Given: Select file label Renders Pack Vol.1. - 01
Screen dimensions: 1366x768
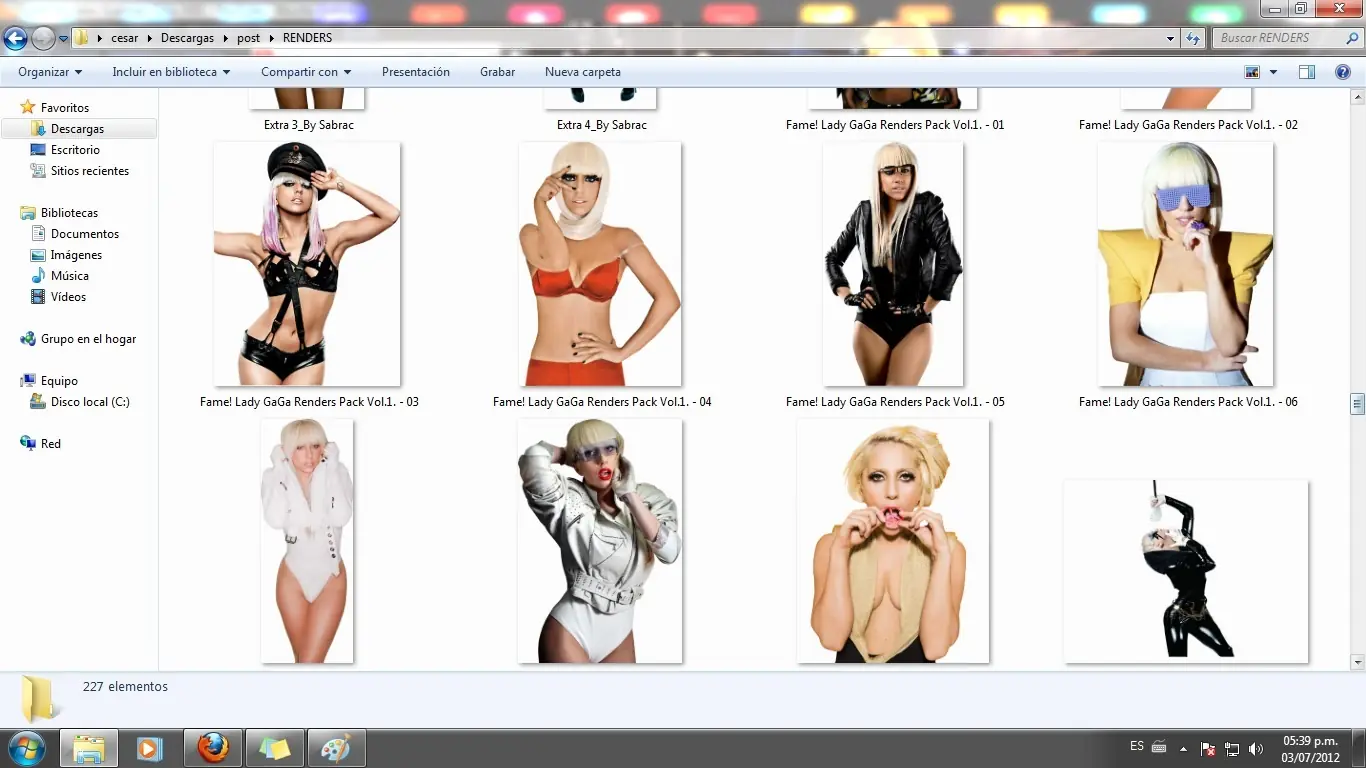Looking at the screenshot, I should [x=895, y=125].
